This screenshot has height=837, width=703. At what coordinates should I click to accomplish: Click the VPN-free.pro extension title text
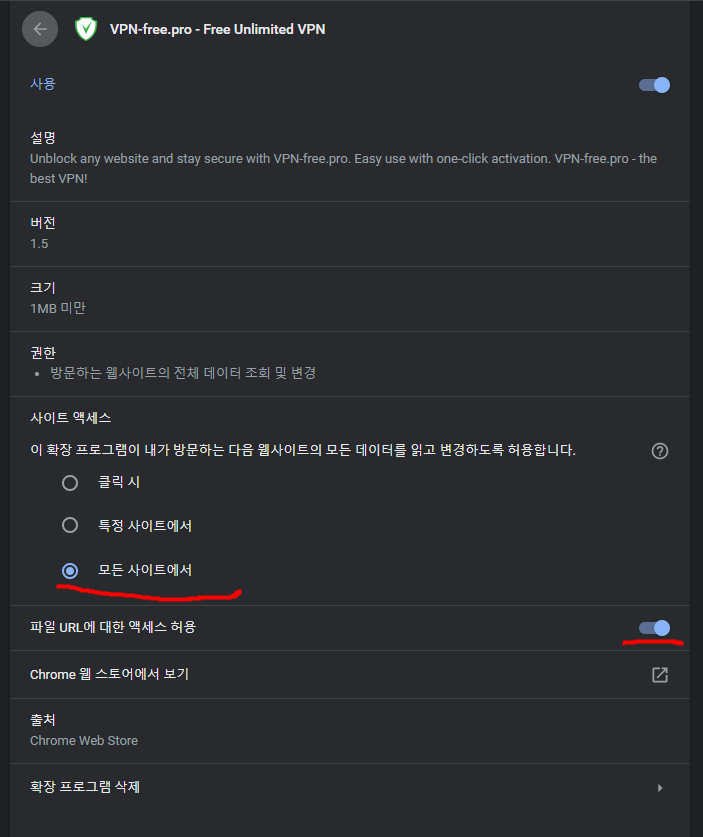(217, 29)
